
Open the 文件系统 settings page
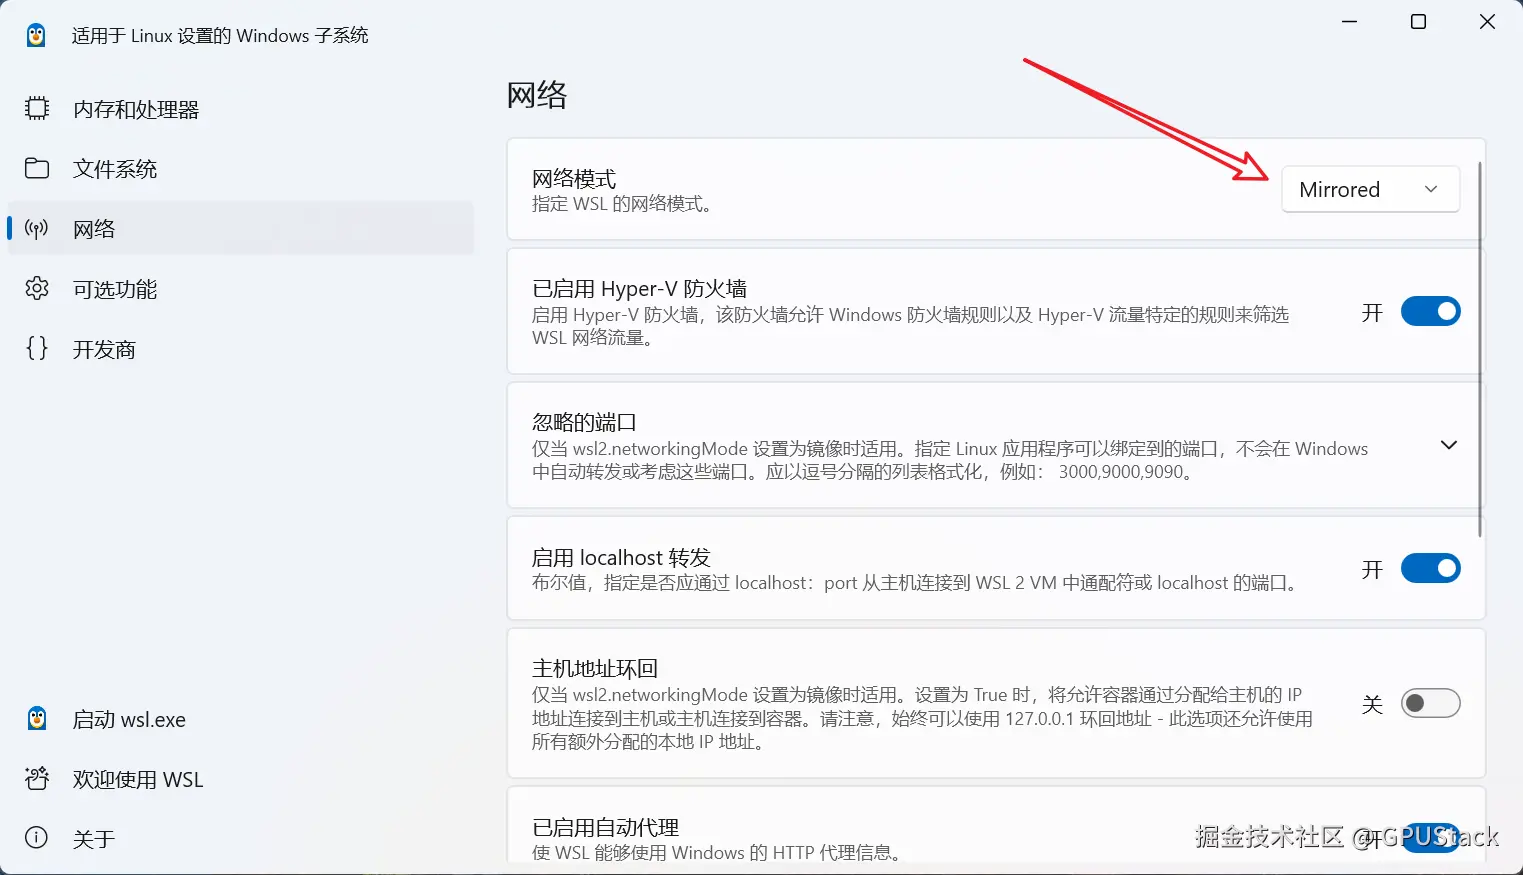pos(240,169)
